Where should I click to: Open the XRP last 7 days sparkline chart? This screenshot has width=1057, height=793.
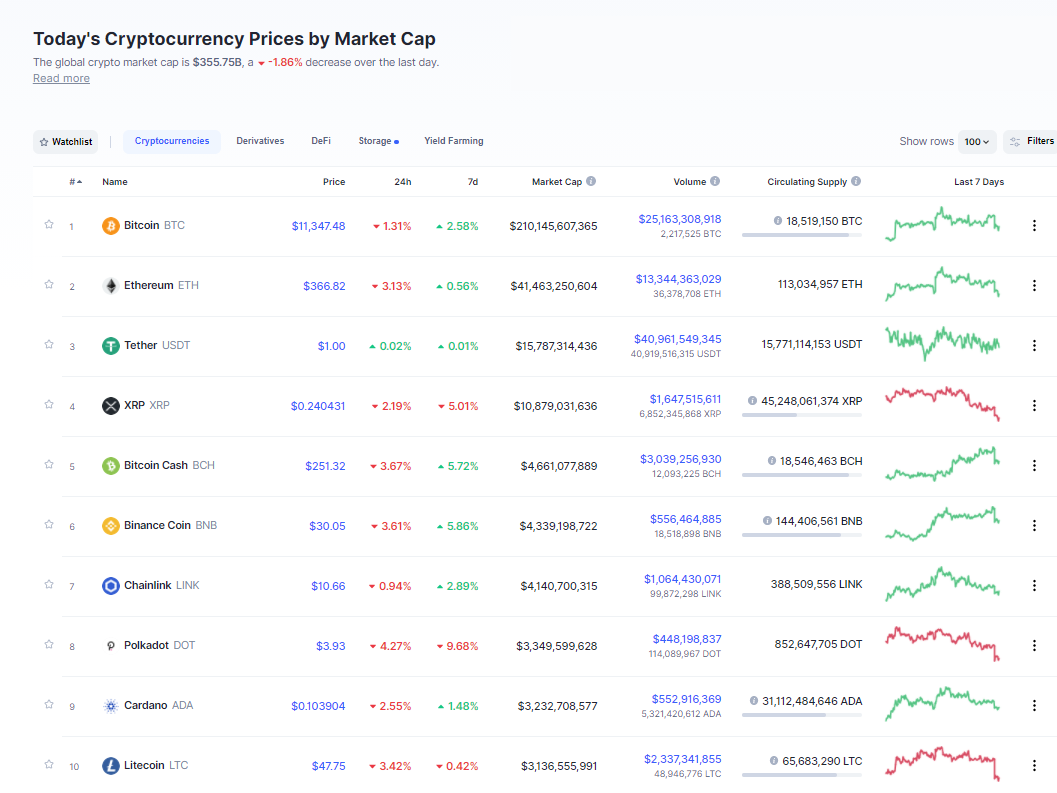pyautogui.click(x=942, y=404)
